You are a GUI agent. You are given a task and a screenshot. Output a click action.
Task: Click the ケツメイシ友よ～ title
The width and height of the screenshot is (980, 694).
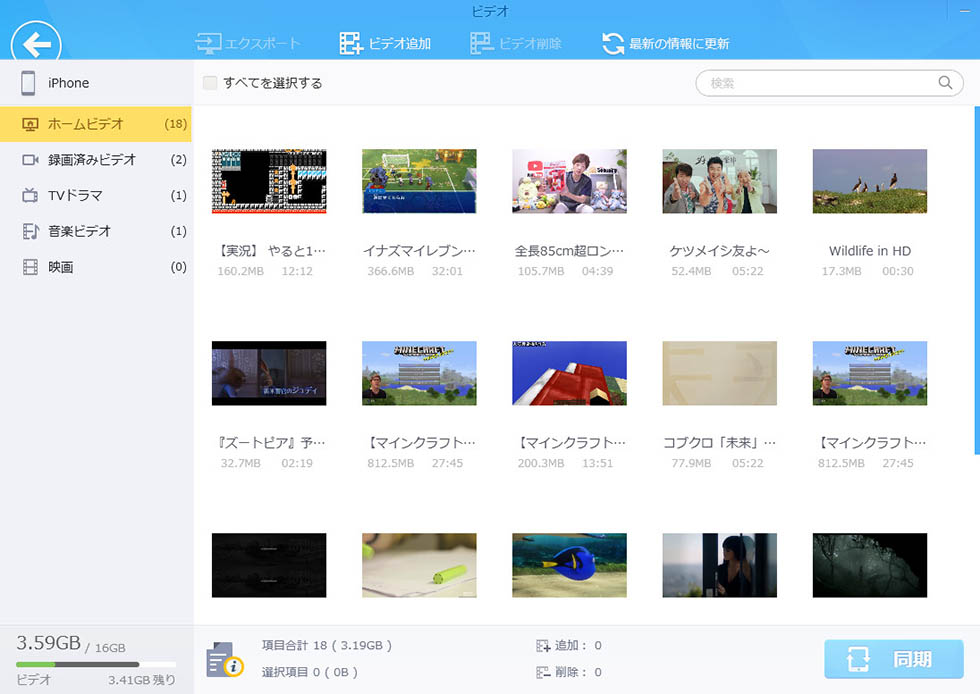point(719,251)
